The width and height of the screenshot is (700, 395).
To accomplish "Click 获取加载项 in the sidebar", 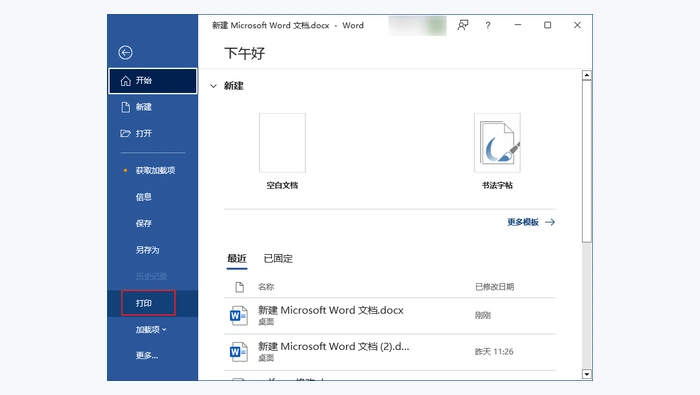I will 155,170.
